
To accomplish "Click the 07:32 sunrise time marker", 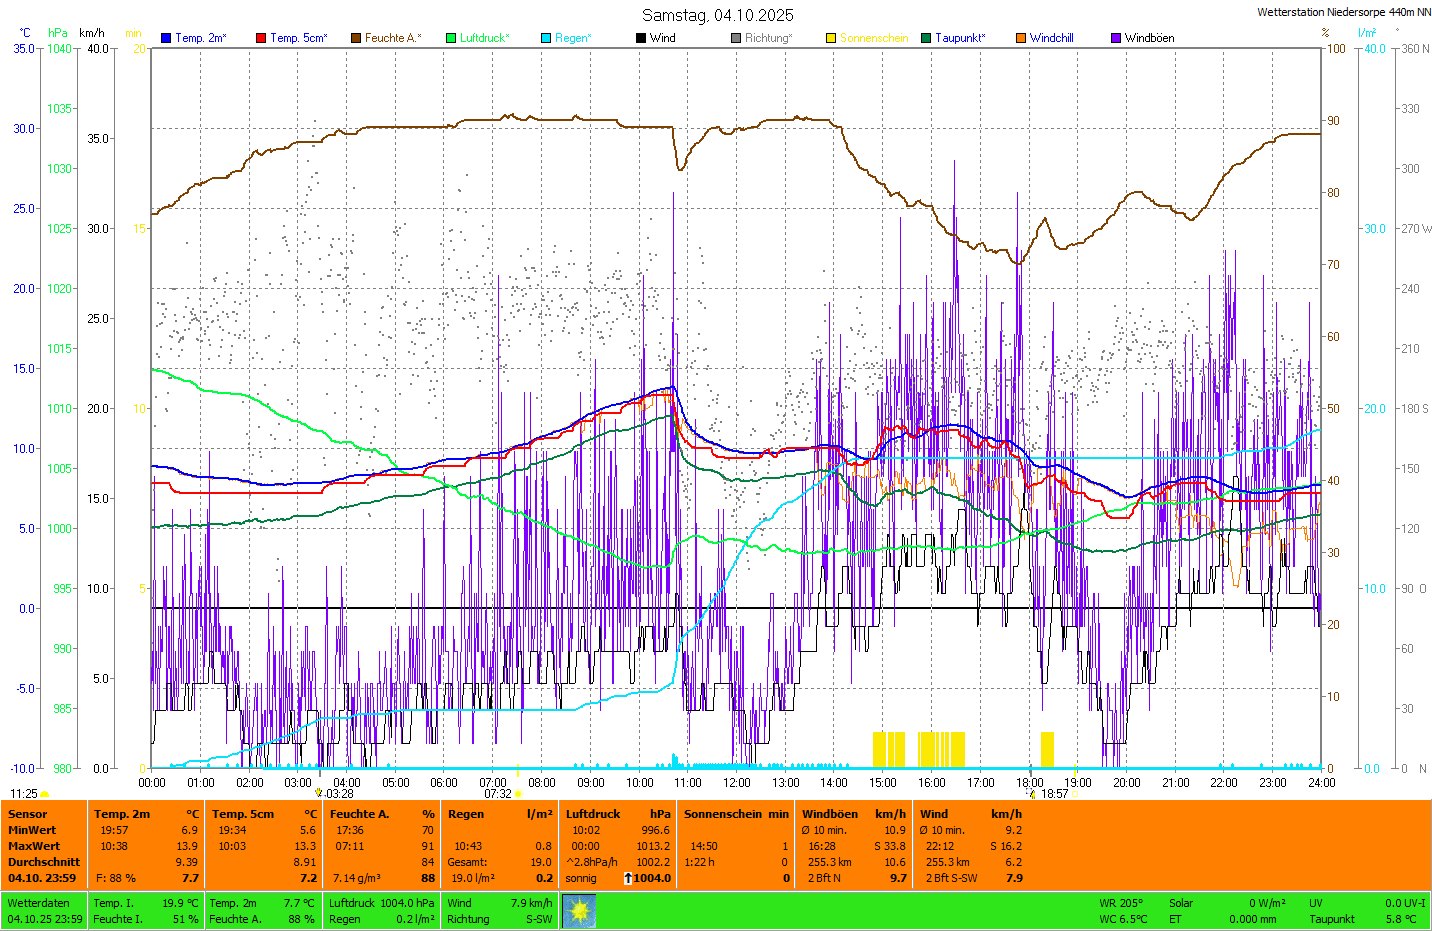I will (x=498, y=794).
